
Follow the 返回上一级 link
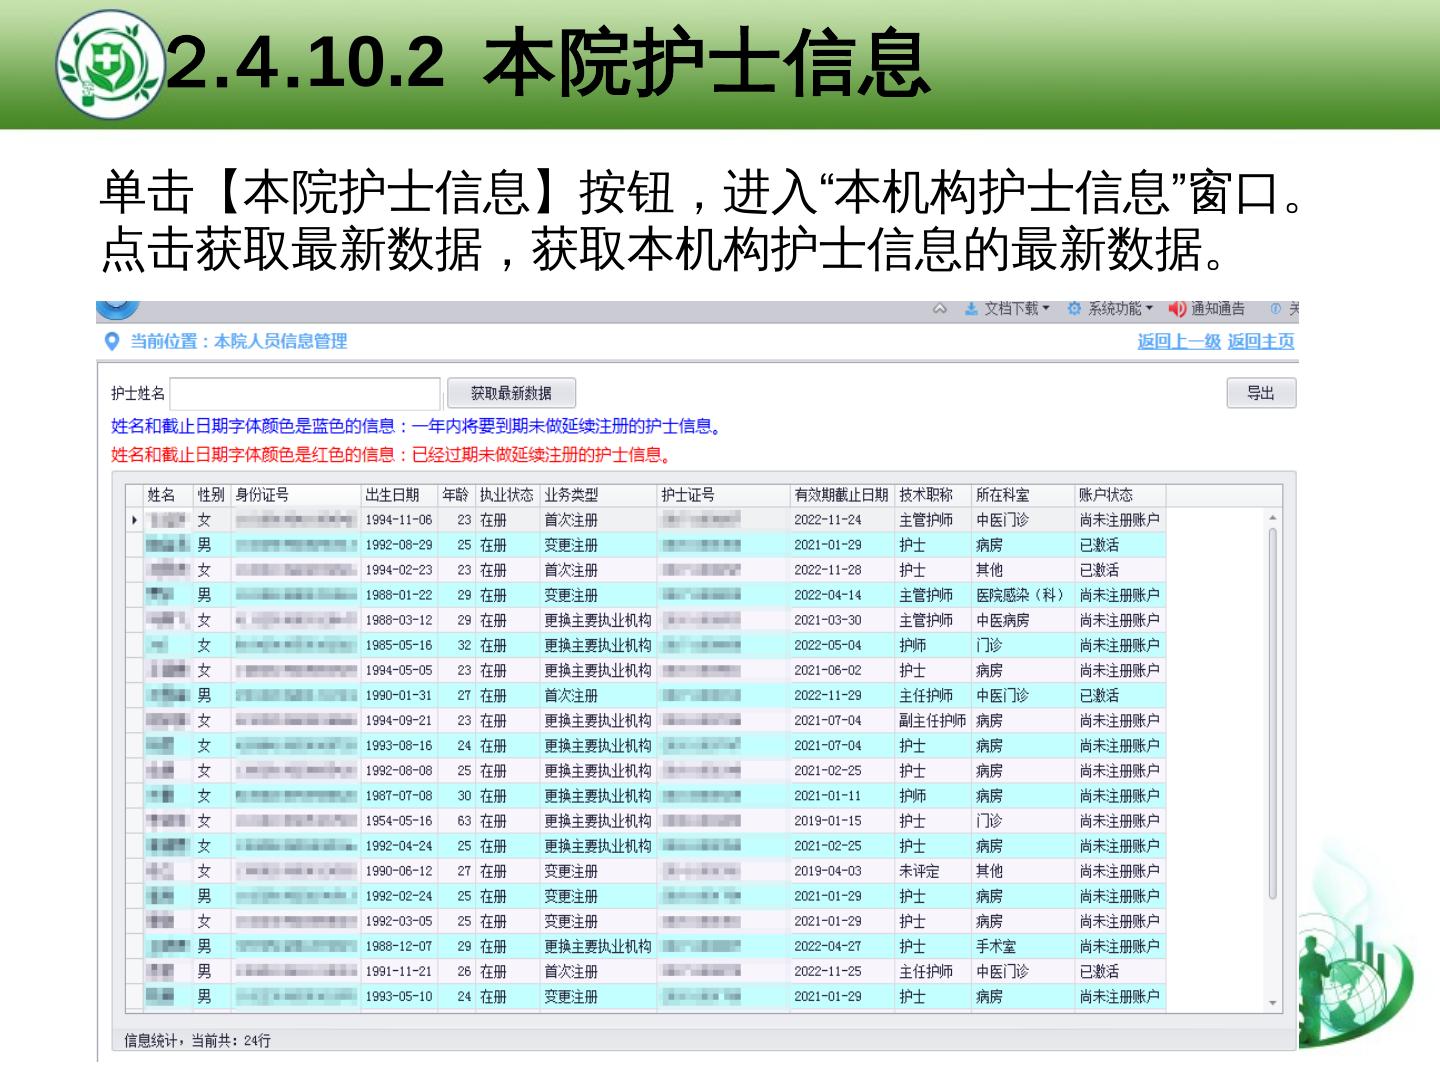coord(1178,341)
